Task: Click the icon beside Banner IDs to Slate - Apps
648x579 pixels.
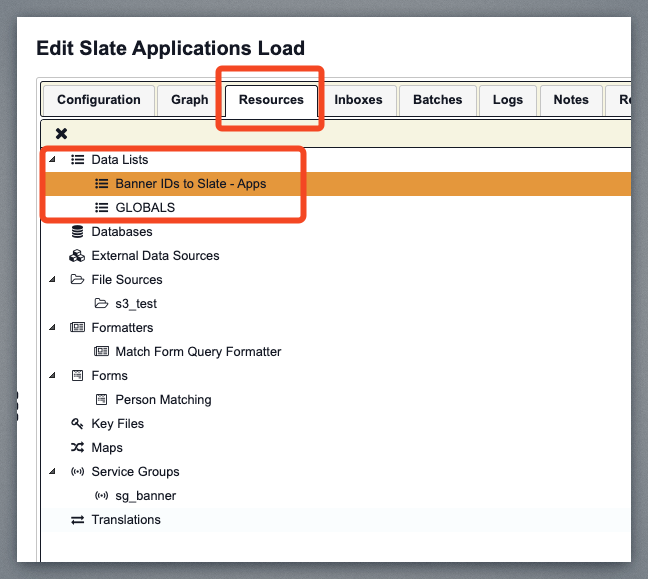Action: (102, 183)
